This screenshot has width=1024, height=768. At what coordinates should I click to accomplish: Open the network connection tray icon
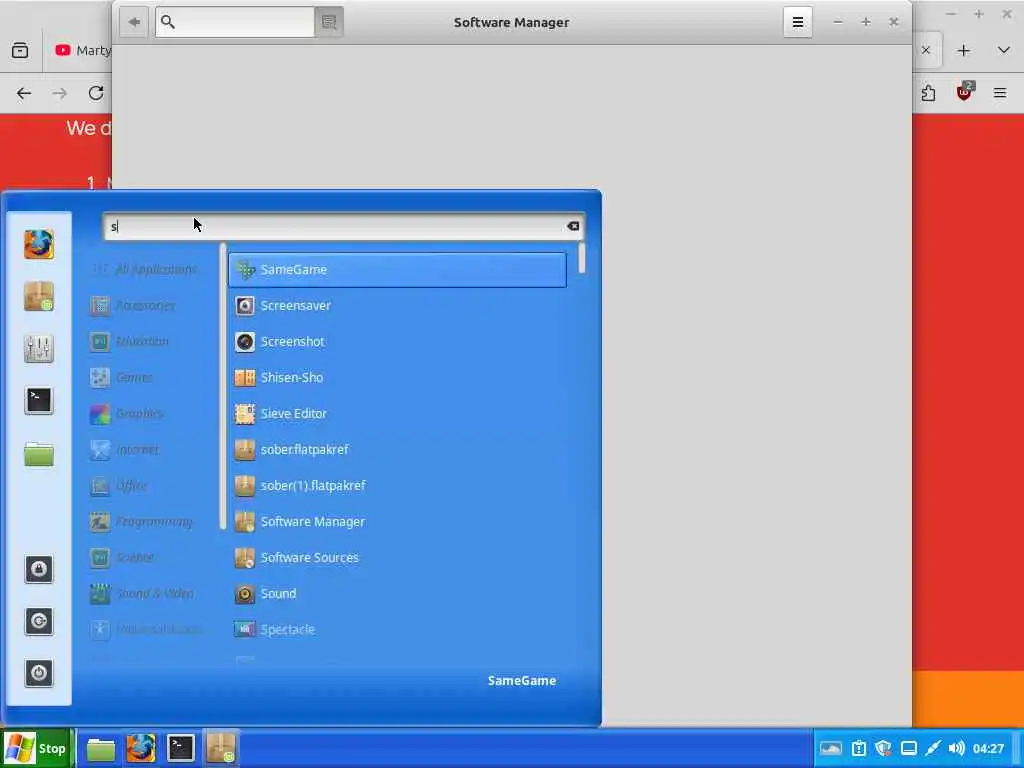pos(933,748)
